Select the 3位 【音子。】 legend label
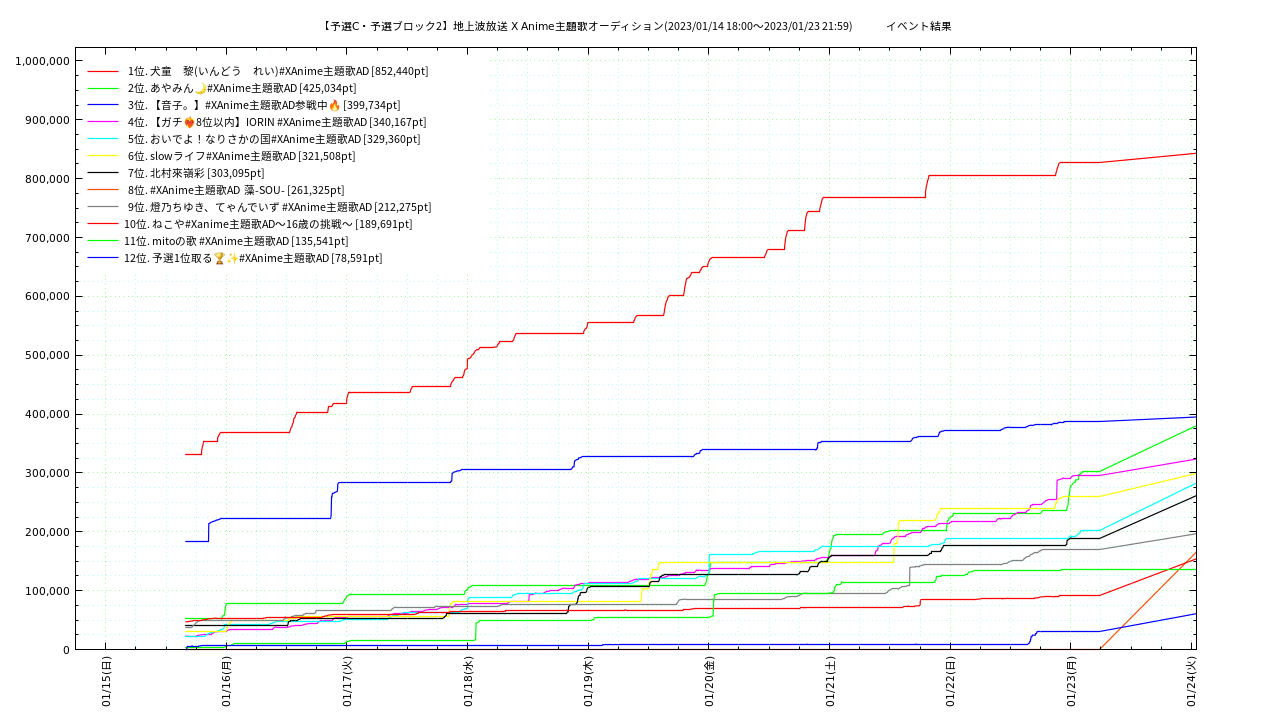The height and width of the screenshot is (720, 1280). point(264,105)
